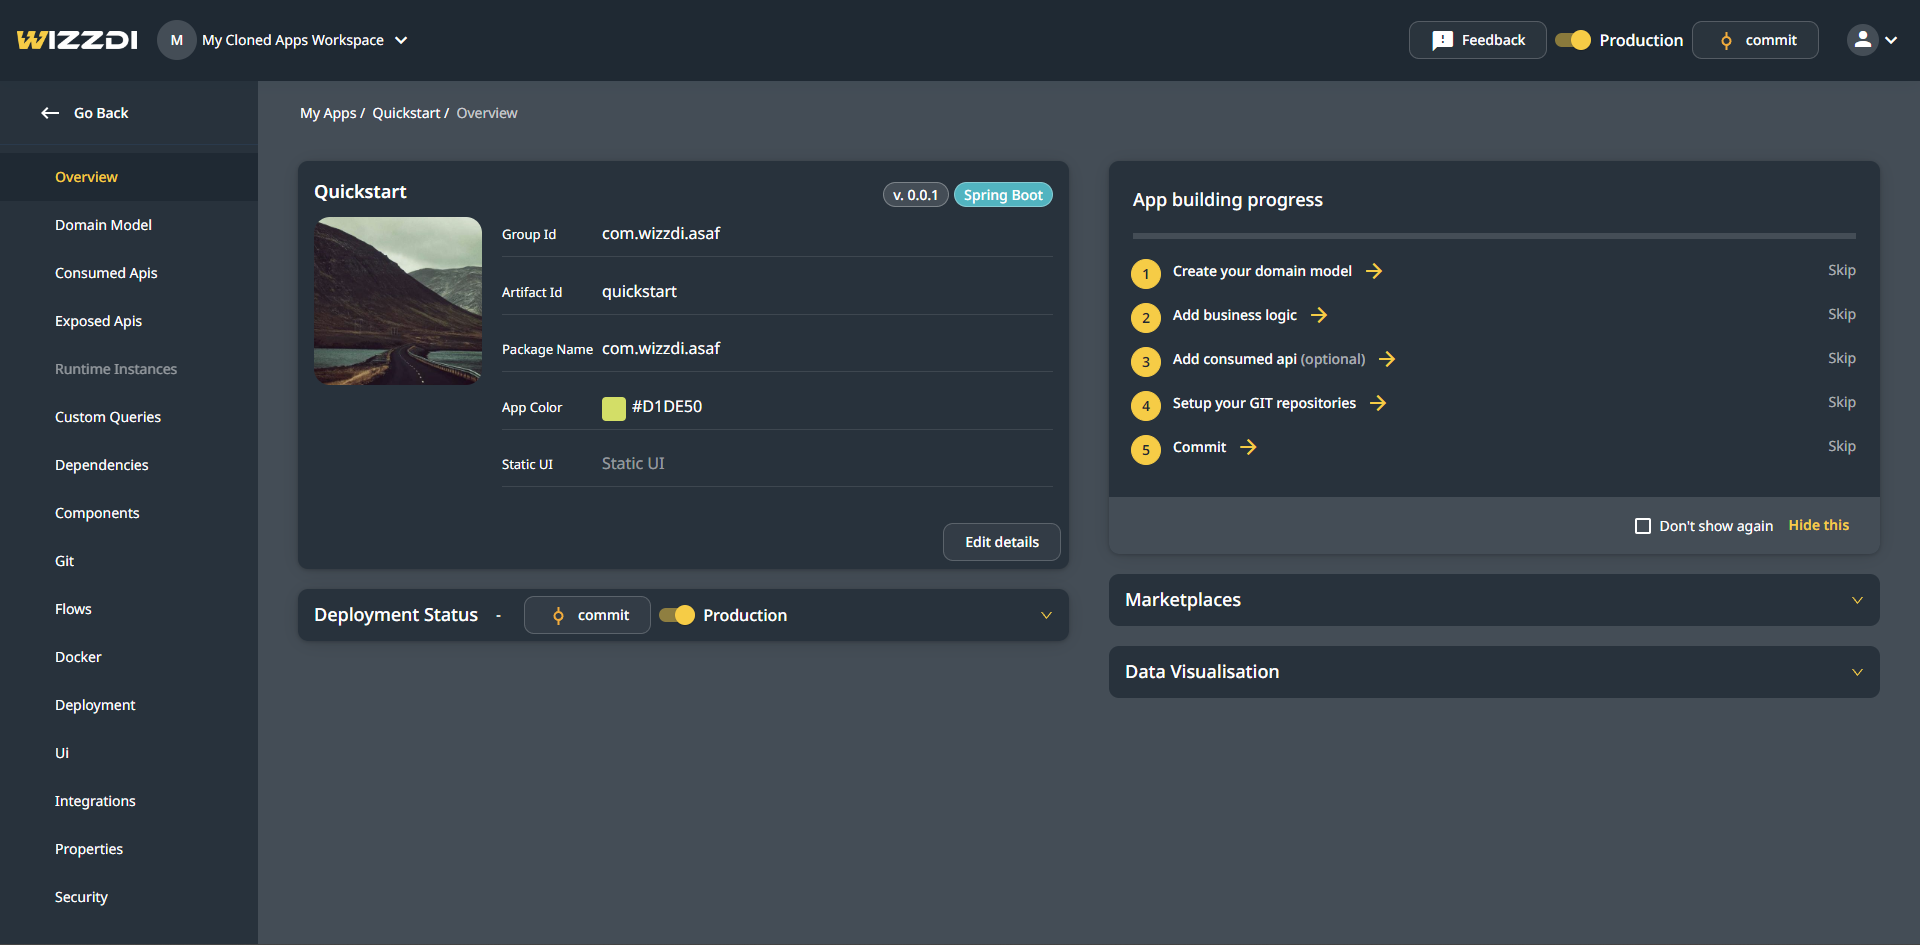Screen dimensions: 1920x945
Task: Open Domain Model in the sidebar
Action: tap(103, 225)
